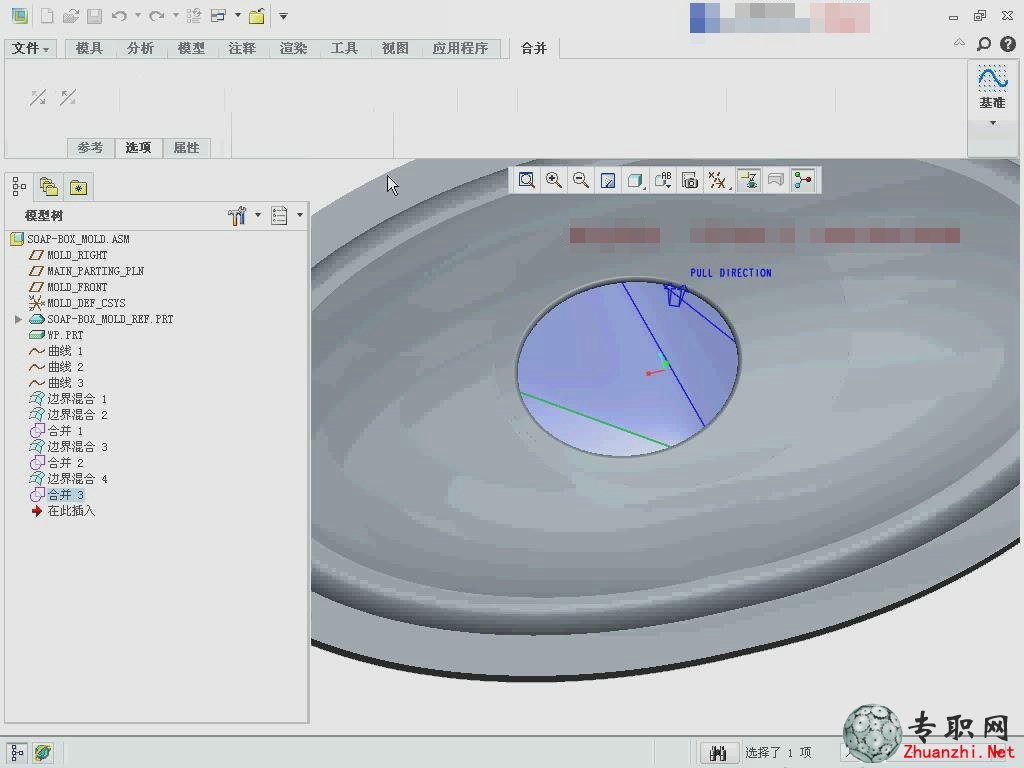Select MAIN_PARTING_PLN datum plane
The image size is (1024, 768).
click(x=95, y=271)
